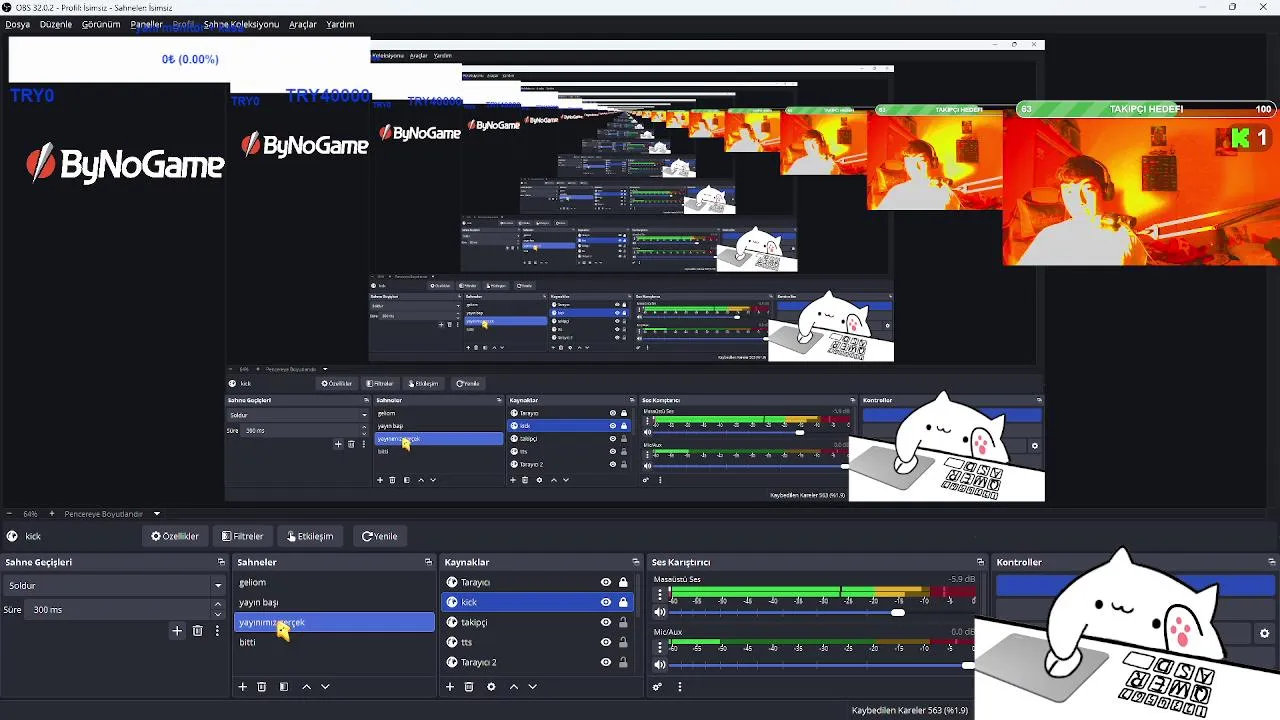Hide the kick source with its eye icon

pos(605,602)
